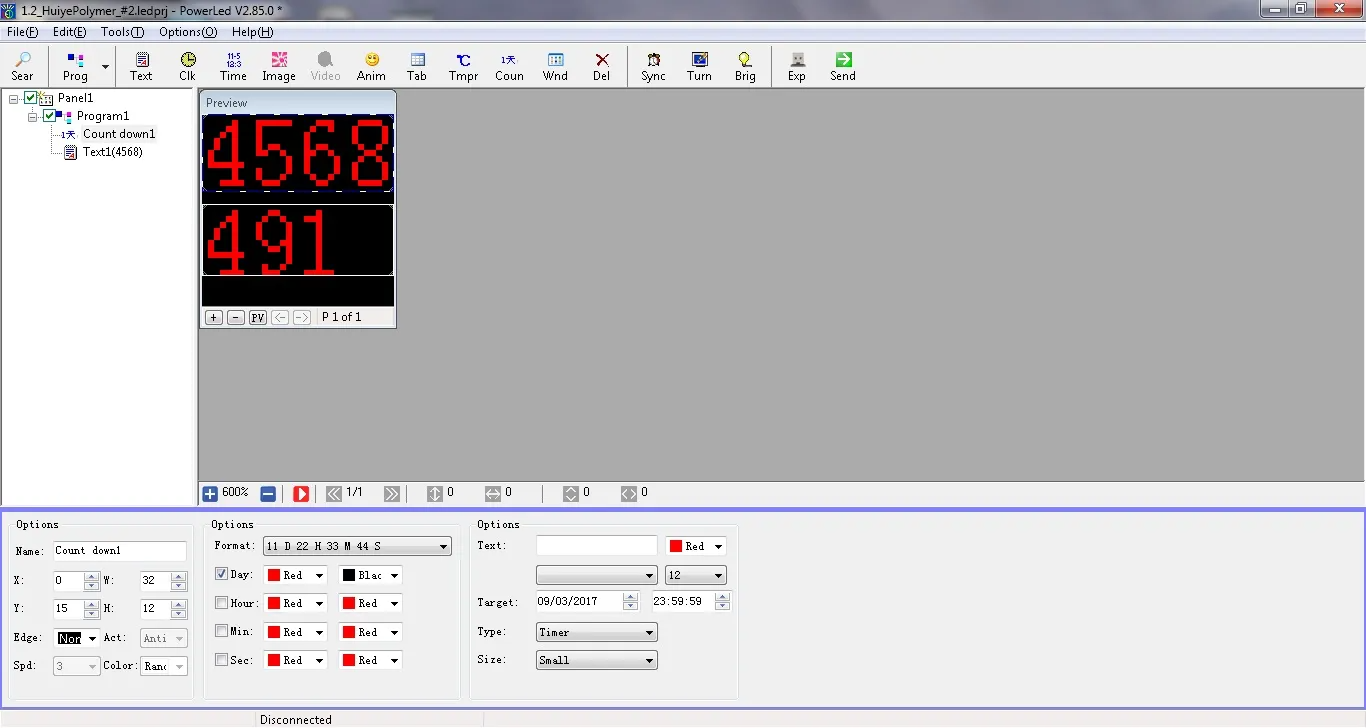Insert an Image item
Image resolution: width=1366 pixels, height=728 pixels.
(x=279, y=66)
